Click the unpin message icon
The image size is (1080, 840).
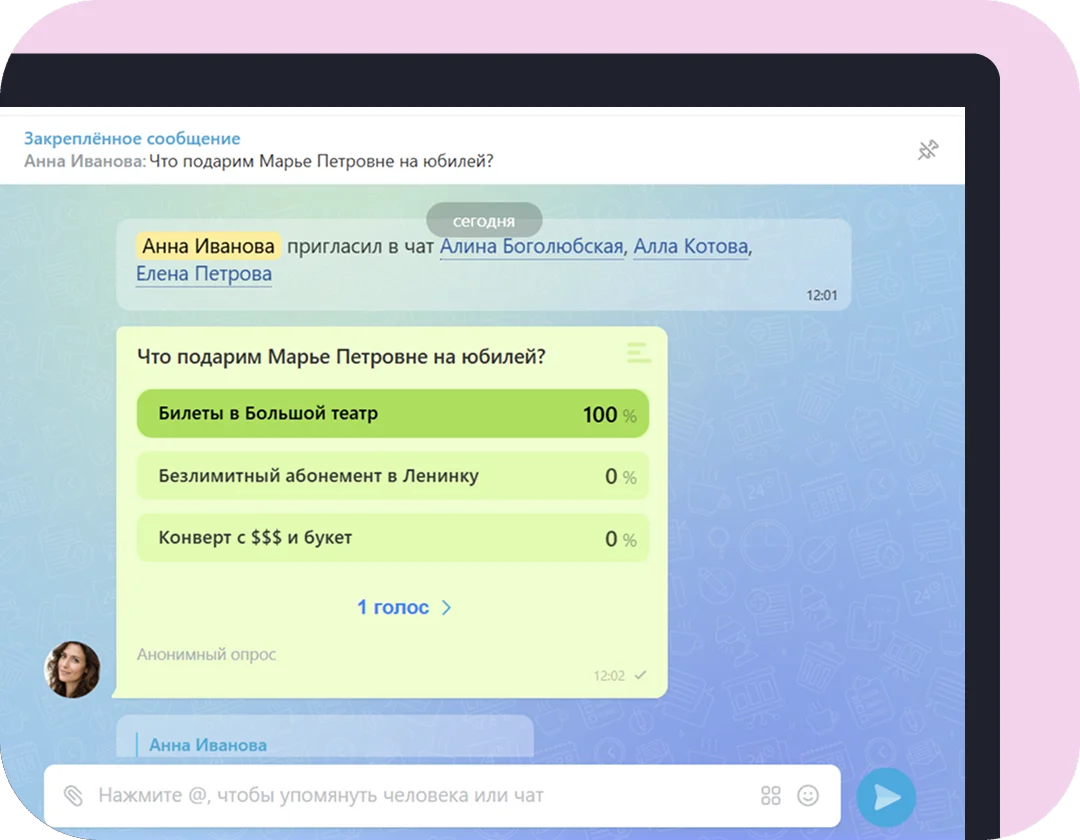click(x=928, y=151)
